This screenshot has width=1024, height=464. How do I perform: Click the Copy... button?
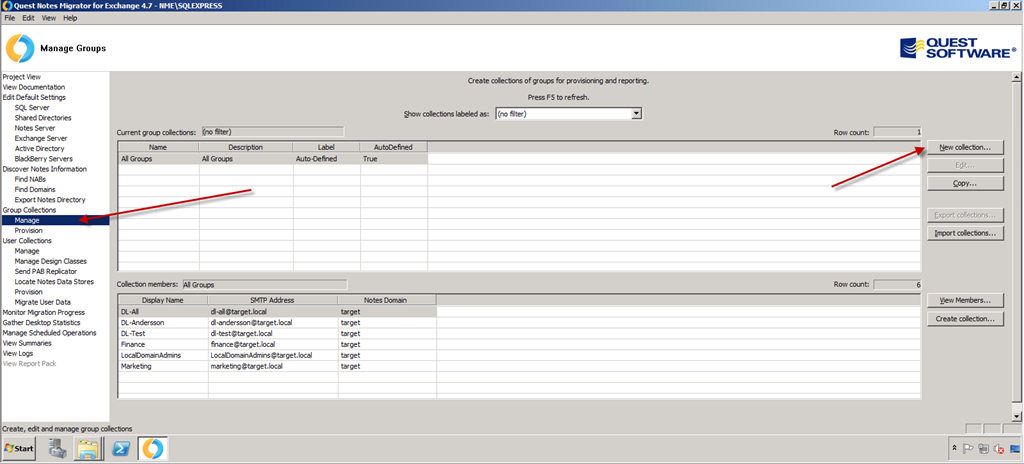click(x=965, y=184)
